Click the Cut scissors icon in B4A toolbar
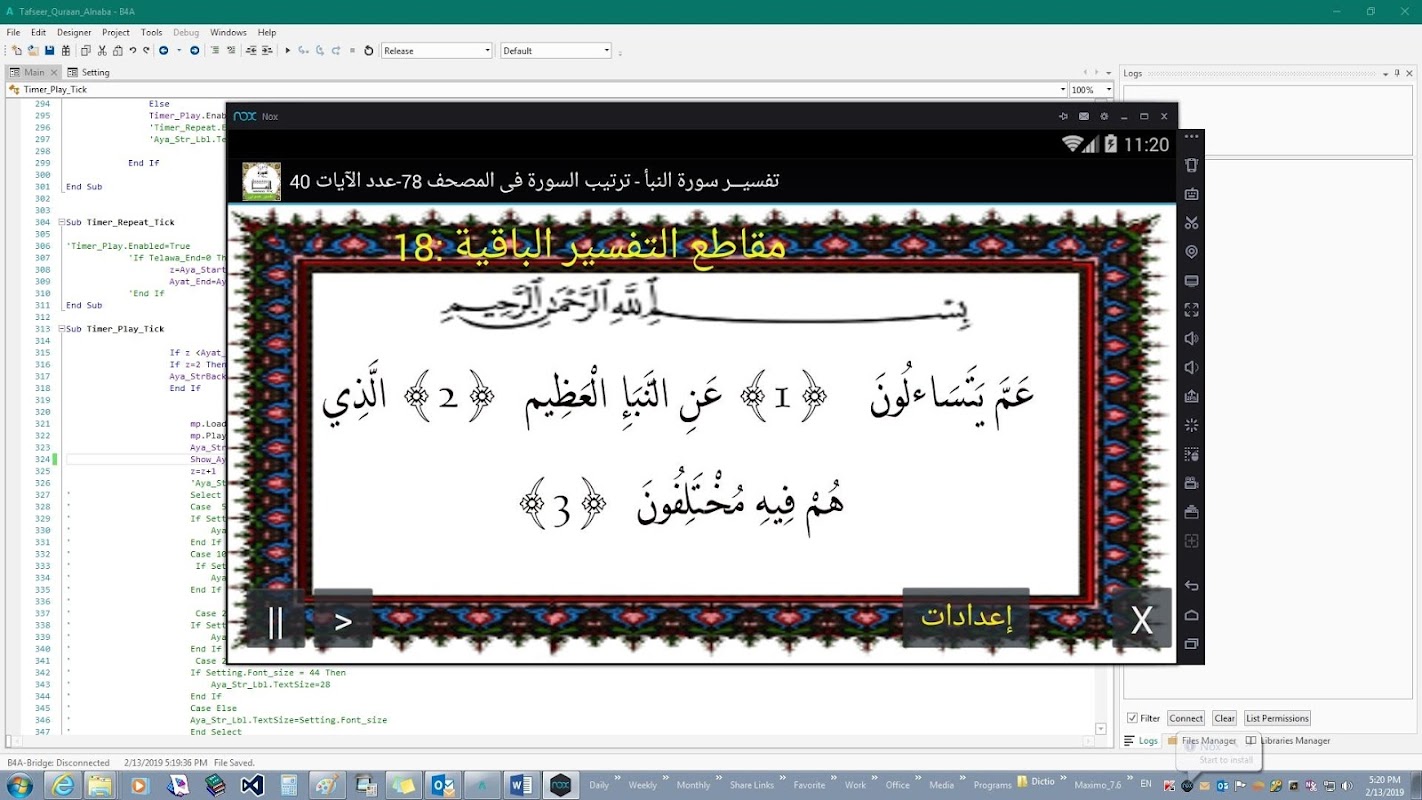1422x800 pixels. click(102, 50)
